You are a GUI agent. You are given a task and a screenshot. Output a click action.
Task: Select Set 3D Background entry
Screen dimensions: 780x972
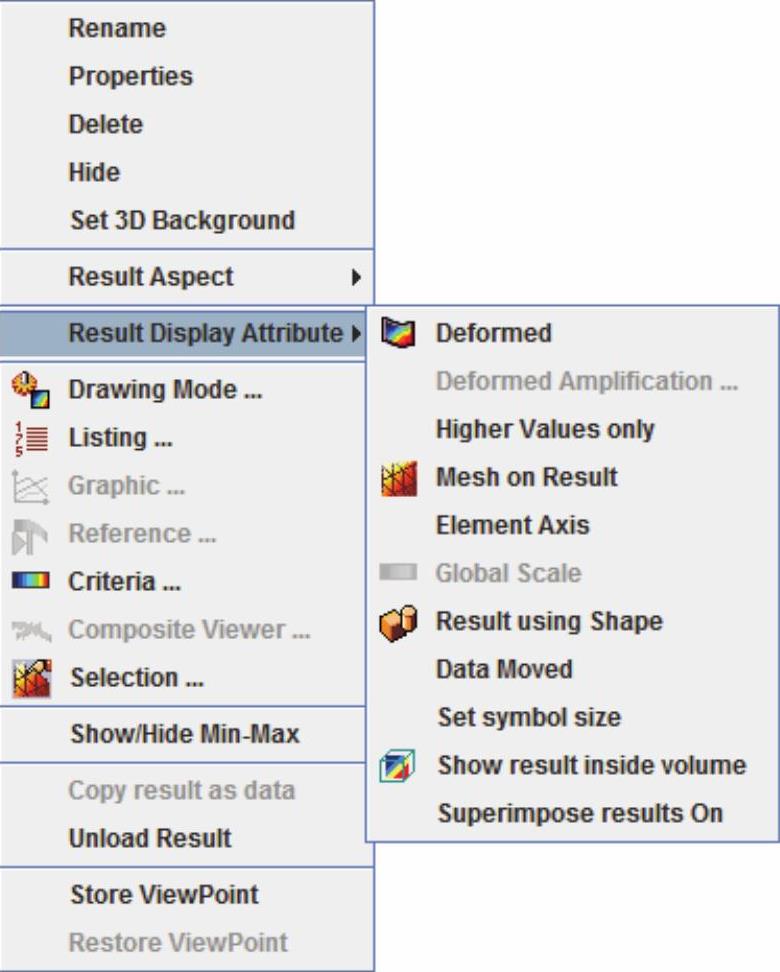click(x=182, y=220)
